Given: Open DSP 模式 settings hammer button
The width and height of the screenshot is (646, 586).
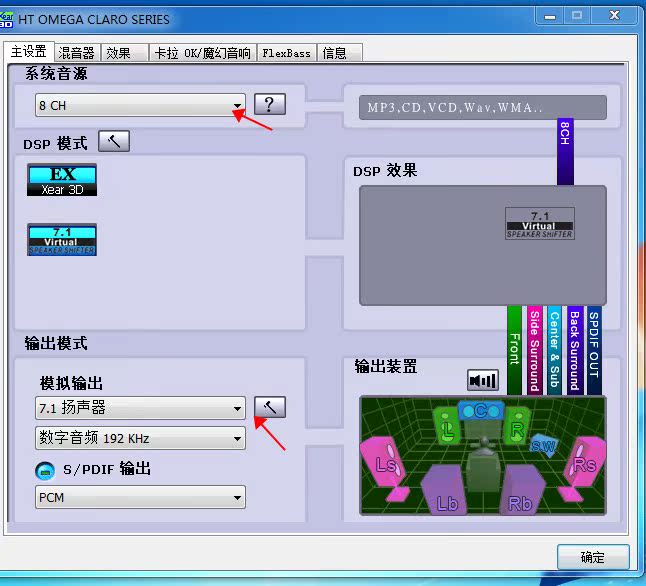Looking at the screenshot, I should (114, 141).
